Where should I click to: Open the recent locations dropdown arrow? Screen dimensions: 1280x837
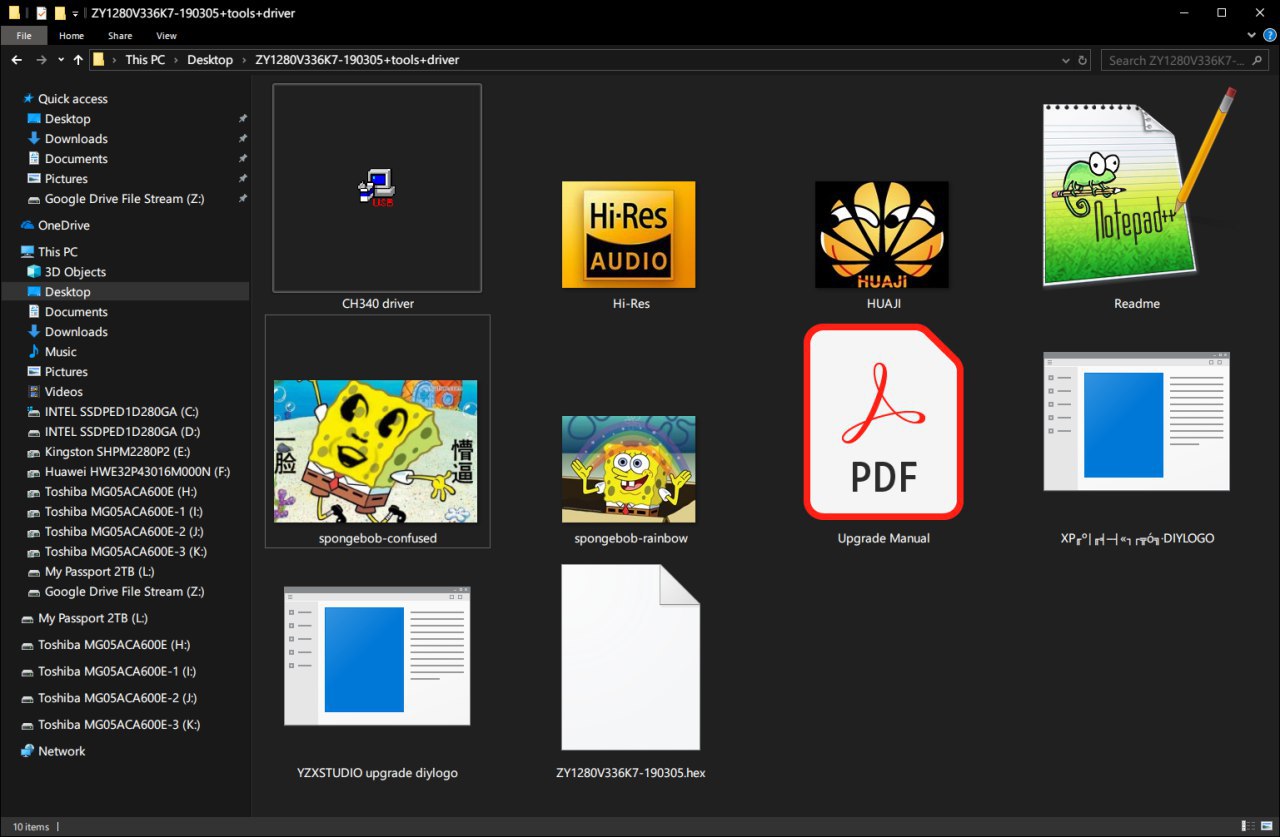click(60, 60)
